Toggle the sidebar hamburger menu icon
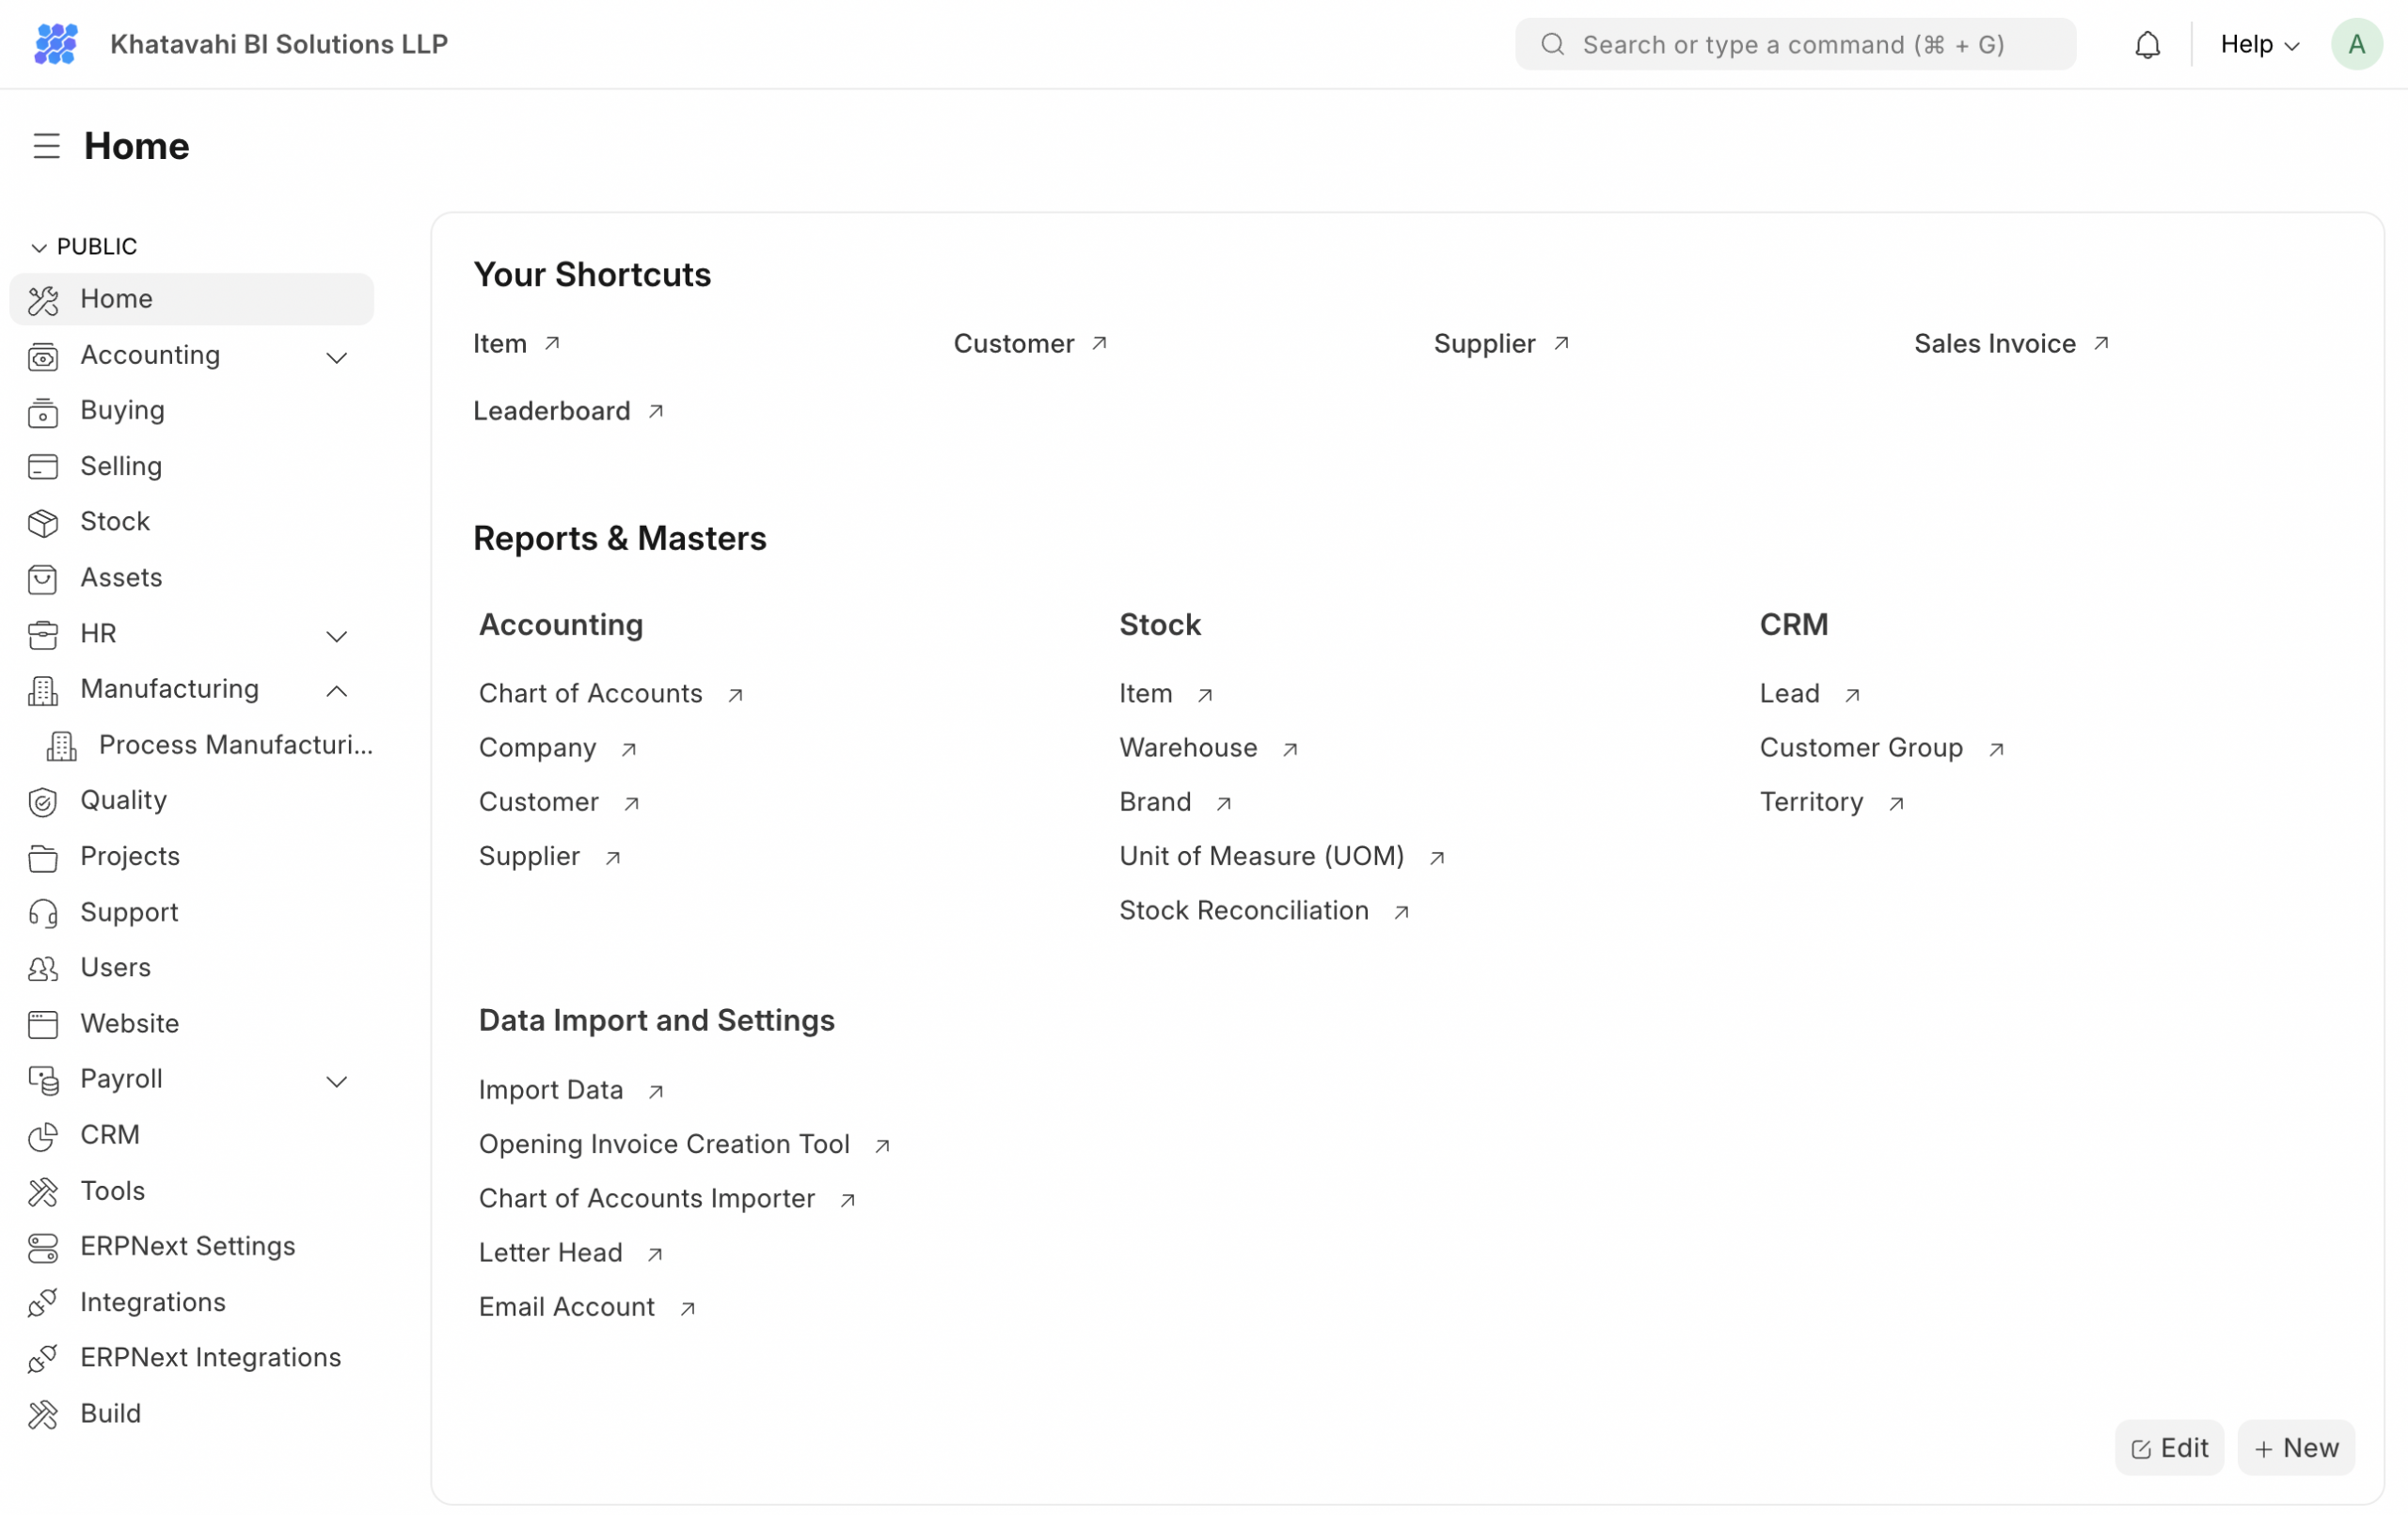 pos(46,146)
